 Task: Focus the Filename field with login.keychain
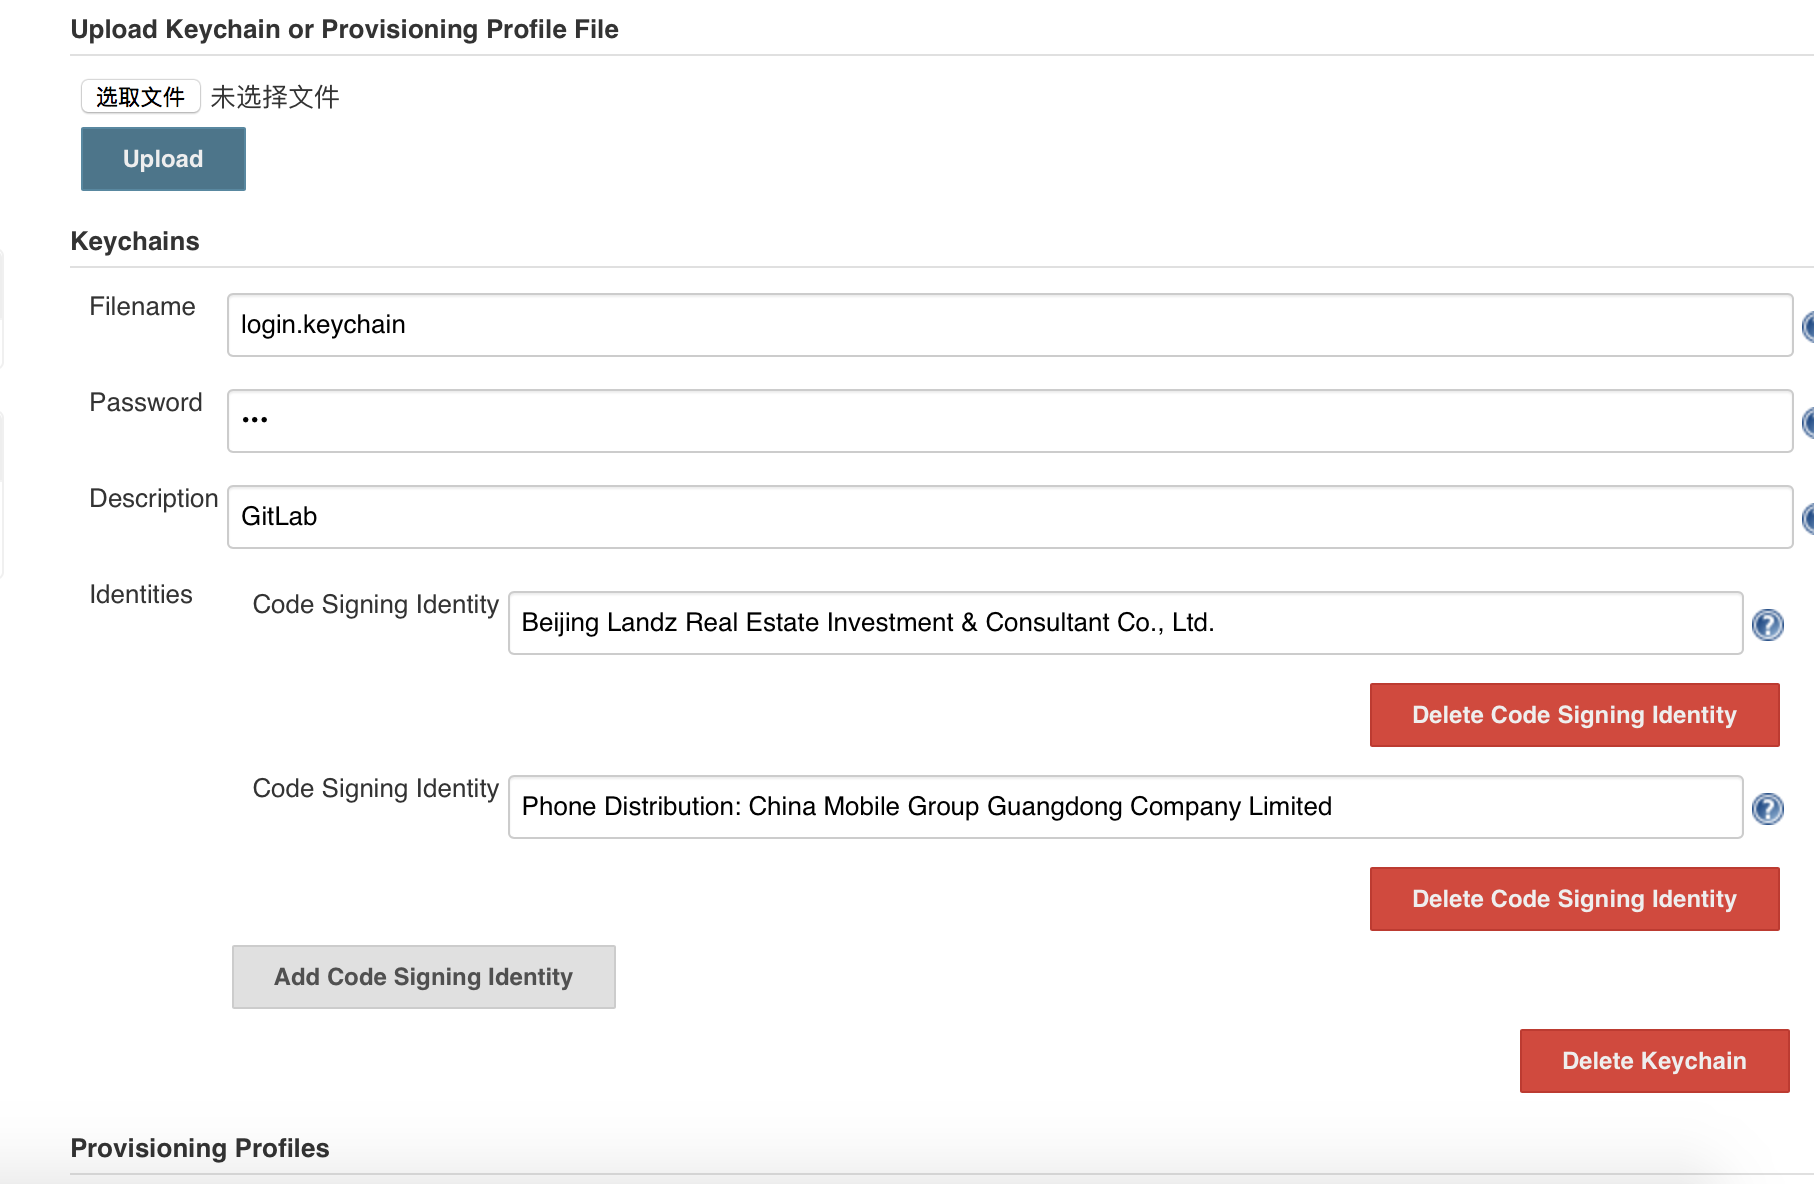[x=1009, y=325]
